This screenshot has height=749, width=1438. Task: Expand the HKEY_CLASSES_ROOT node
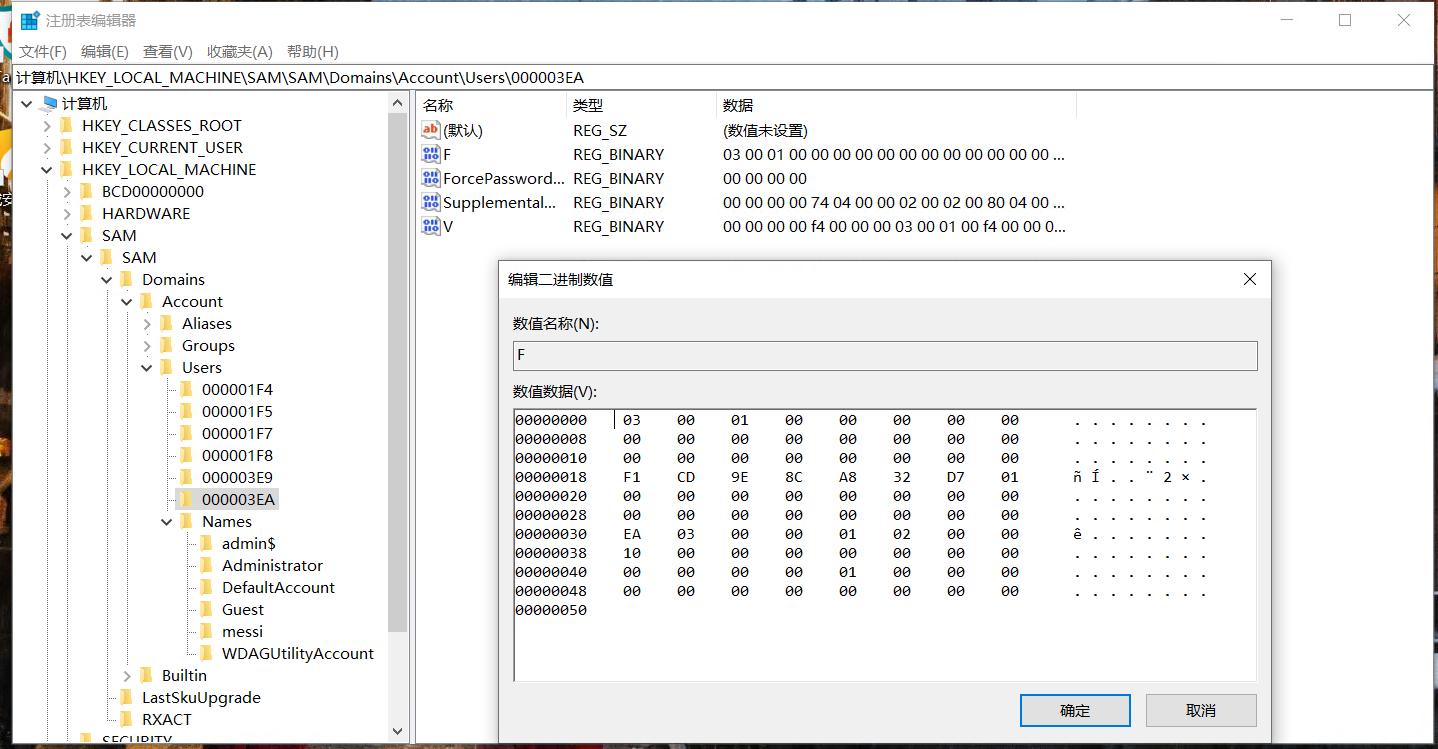(x=47, y=125)
